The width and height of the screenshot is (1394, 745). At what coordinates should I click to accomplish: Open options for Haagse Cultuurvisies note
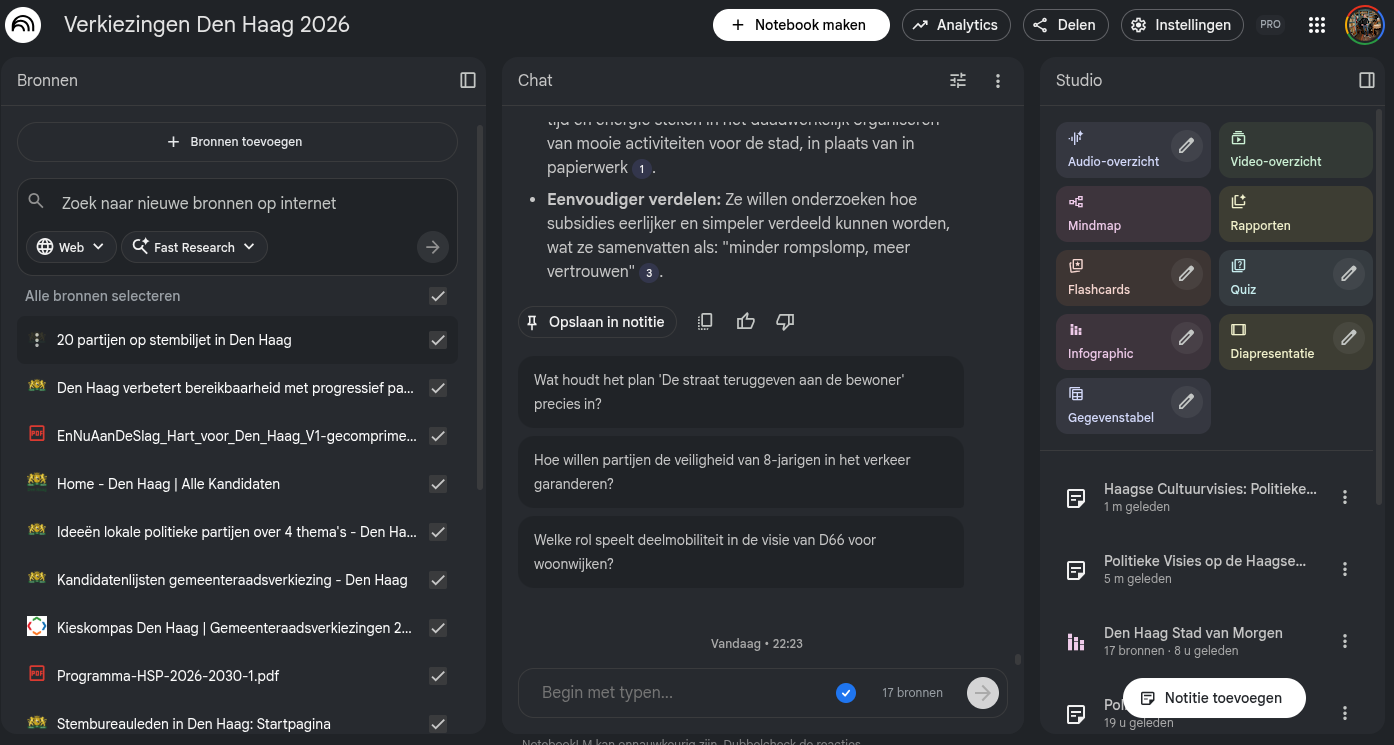(x=1344, y=497)
